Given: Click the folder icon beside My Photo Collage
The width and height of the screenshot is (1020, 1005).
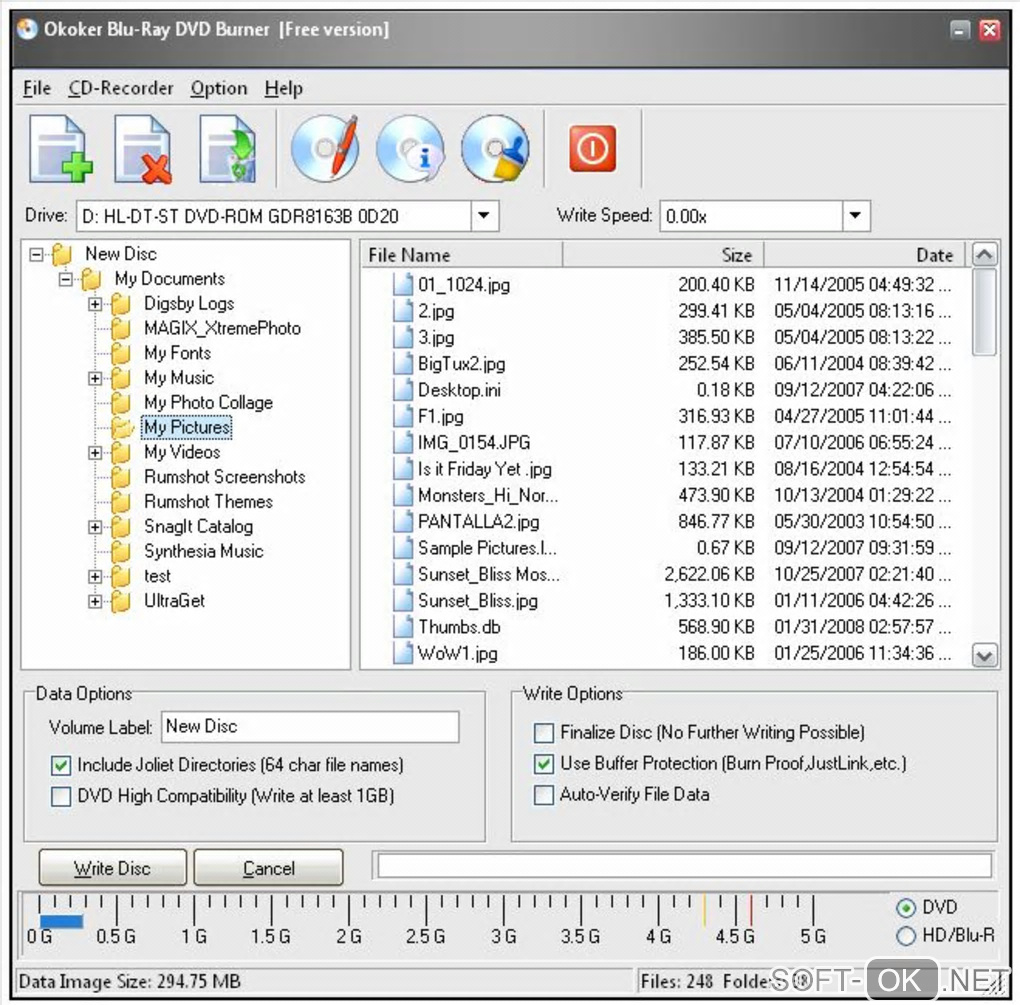Looking at the screenshot, I should [x=121, y=403].
